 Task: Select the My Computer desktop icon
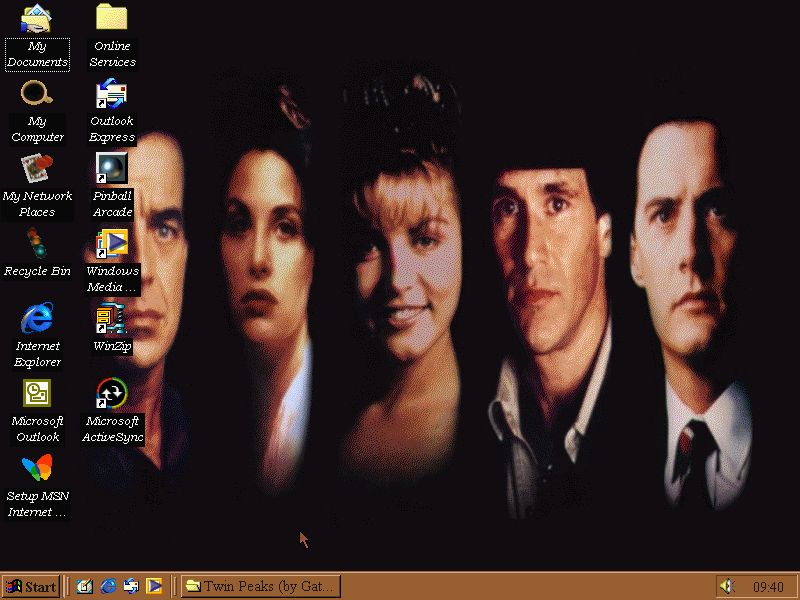point(37,94)
